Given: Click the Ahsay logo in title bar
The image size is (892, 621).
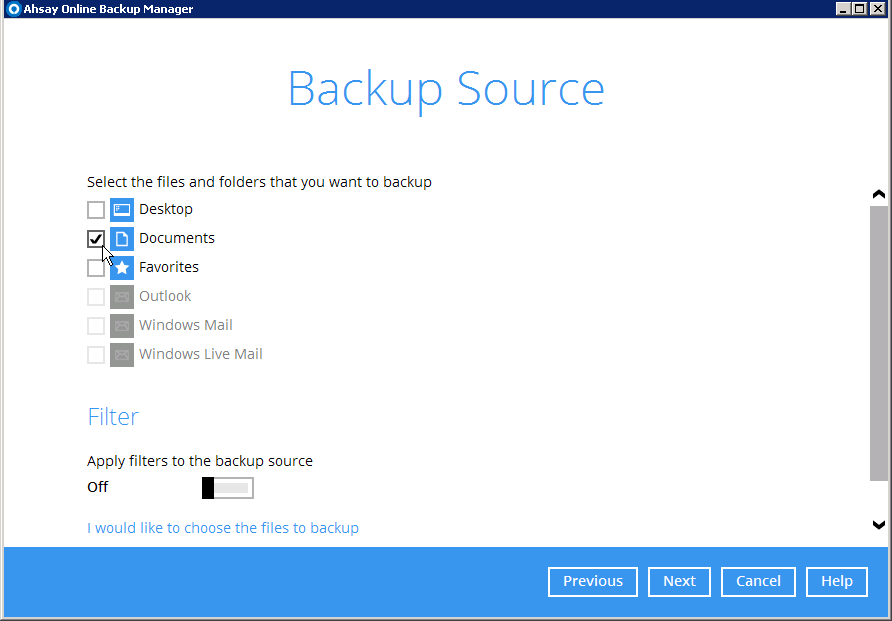Looking at the screenshot, I should 14,9.
